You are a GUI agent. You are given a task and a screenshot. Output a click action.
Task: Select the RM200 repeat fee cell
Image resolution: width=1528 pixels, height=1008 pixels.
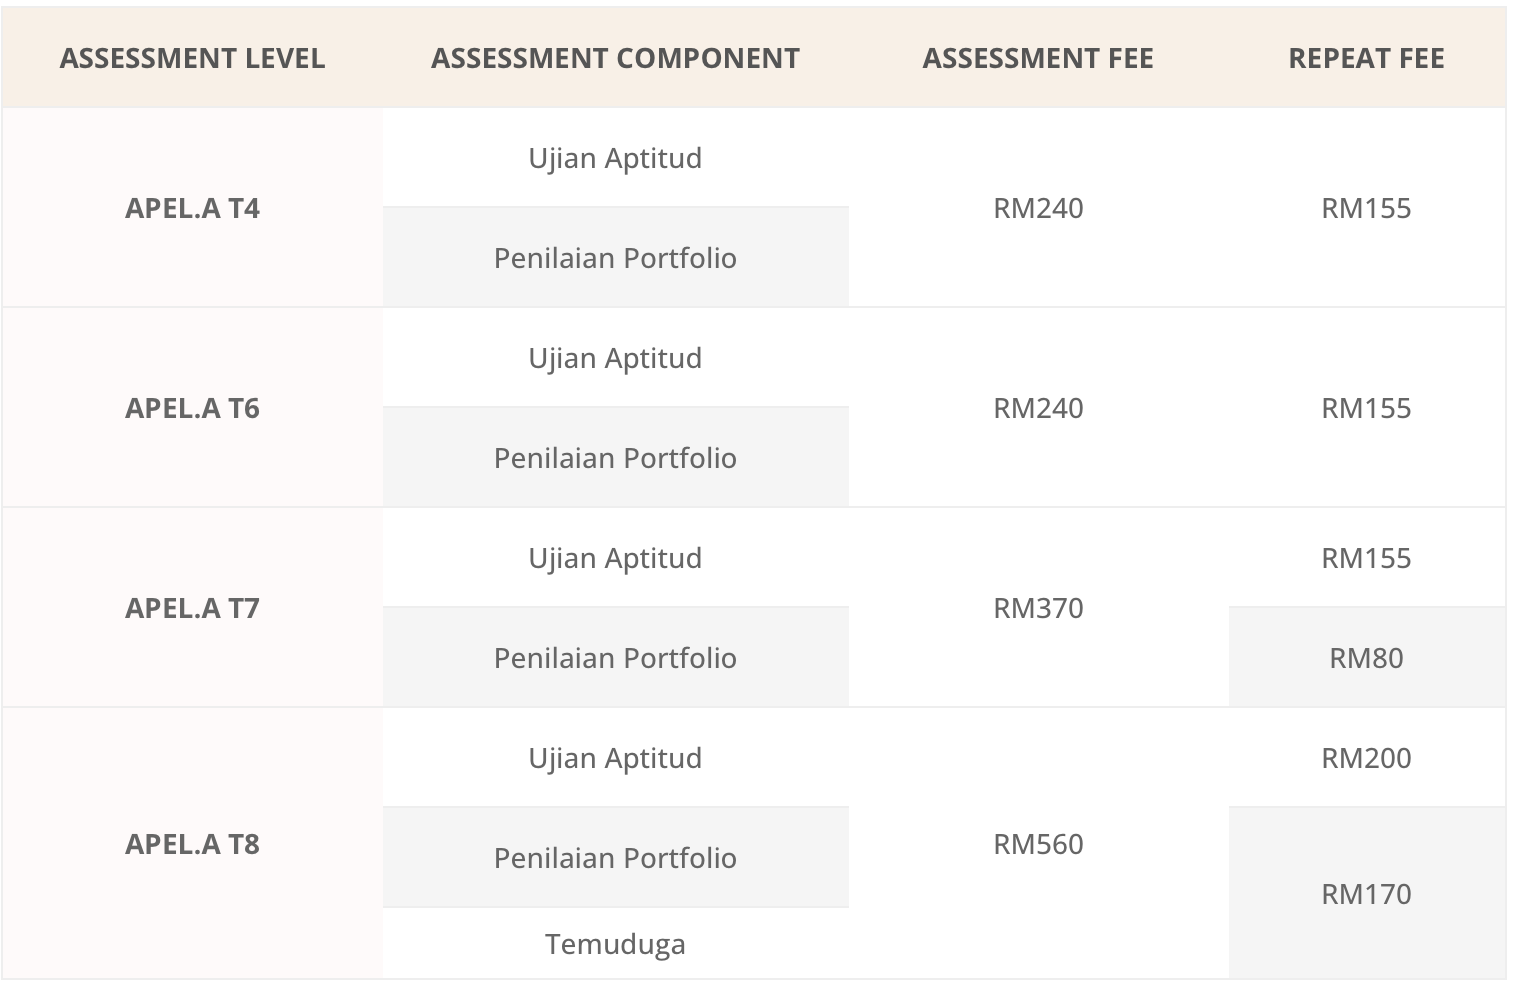tap(1366, 758)
